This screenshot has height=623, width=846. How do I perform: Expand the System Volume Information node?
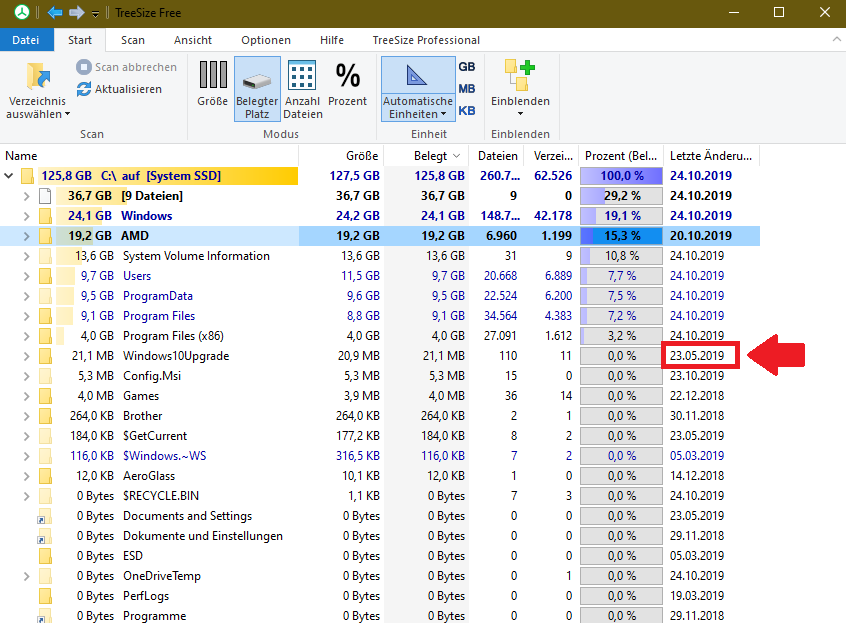[26, 256]
